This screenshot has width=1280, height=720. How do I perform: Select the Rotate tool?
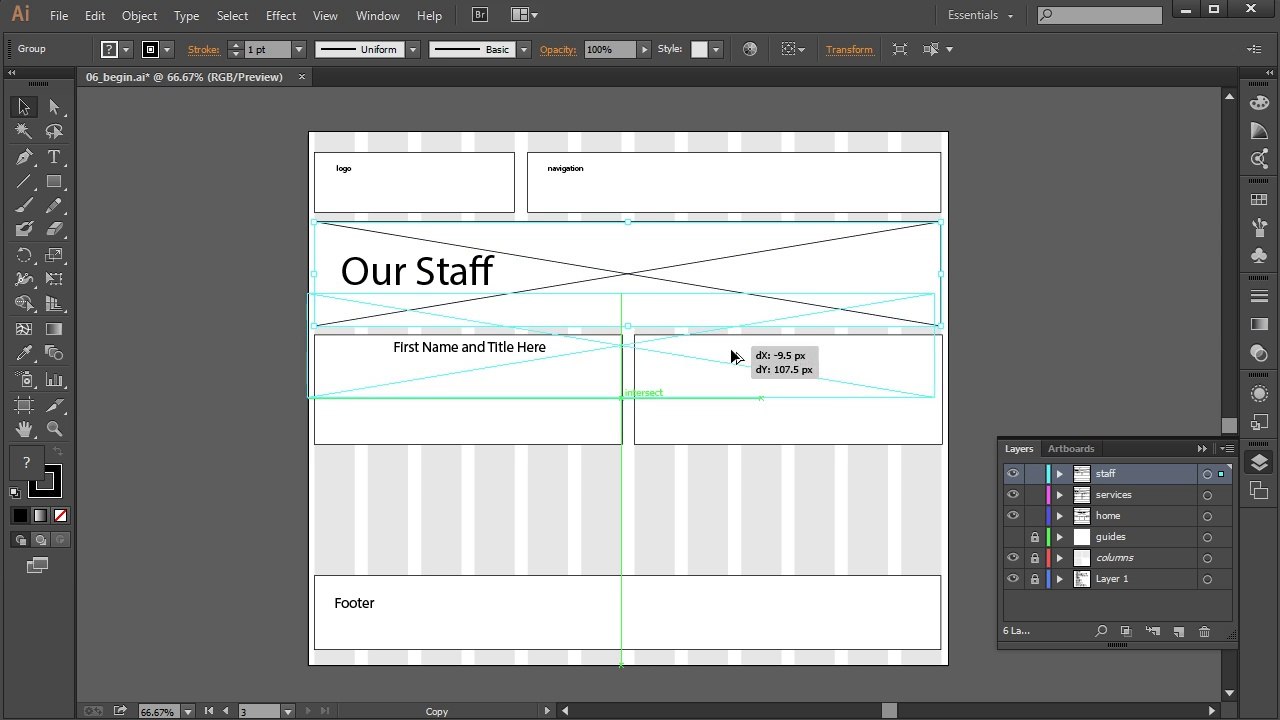point(24,255)
